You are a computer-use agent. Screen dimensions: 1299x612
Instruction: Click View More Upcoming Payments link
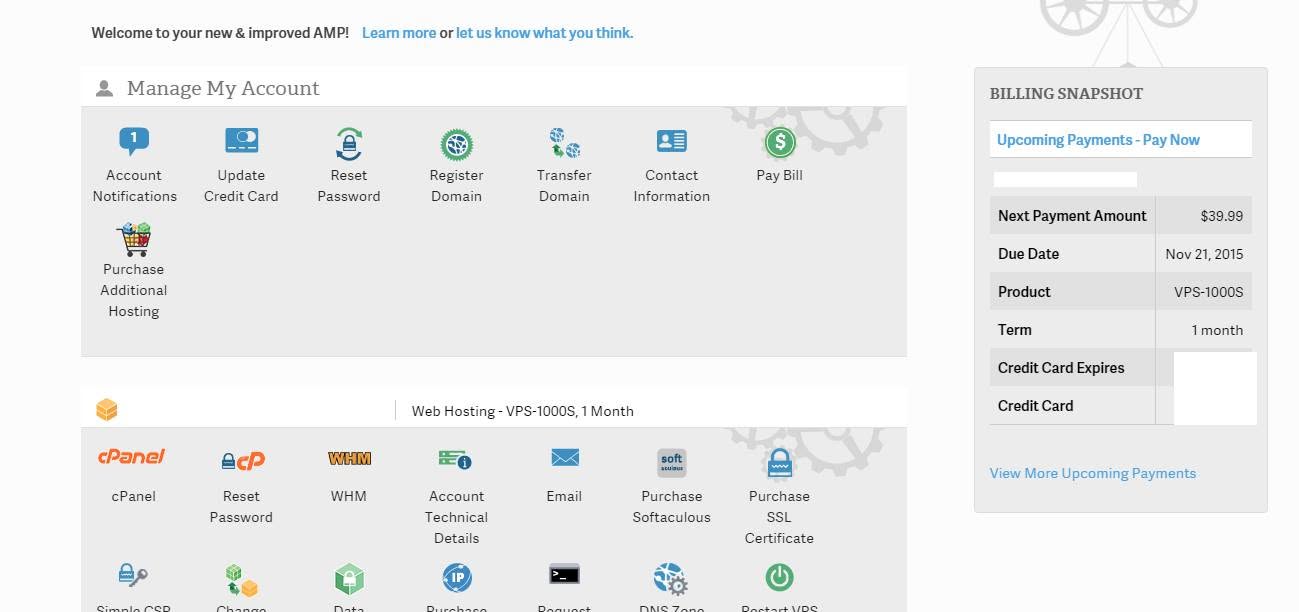pos(1093,473)
